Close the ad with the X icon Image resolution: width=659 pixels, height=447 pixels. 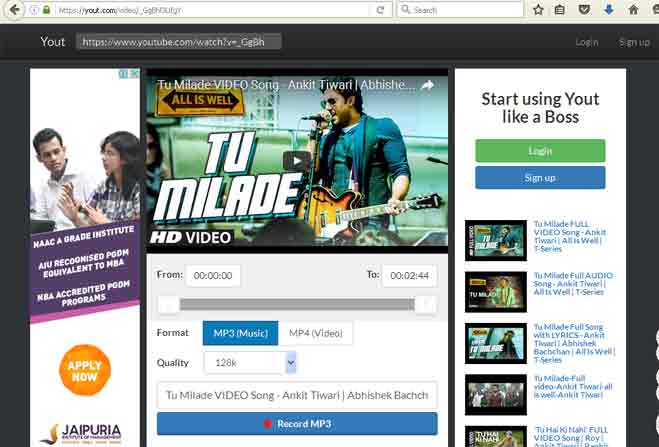134,74
